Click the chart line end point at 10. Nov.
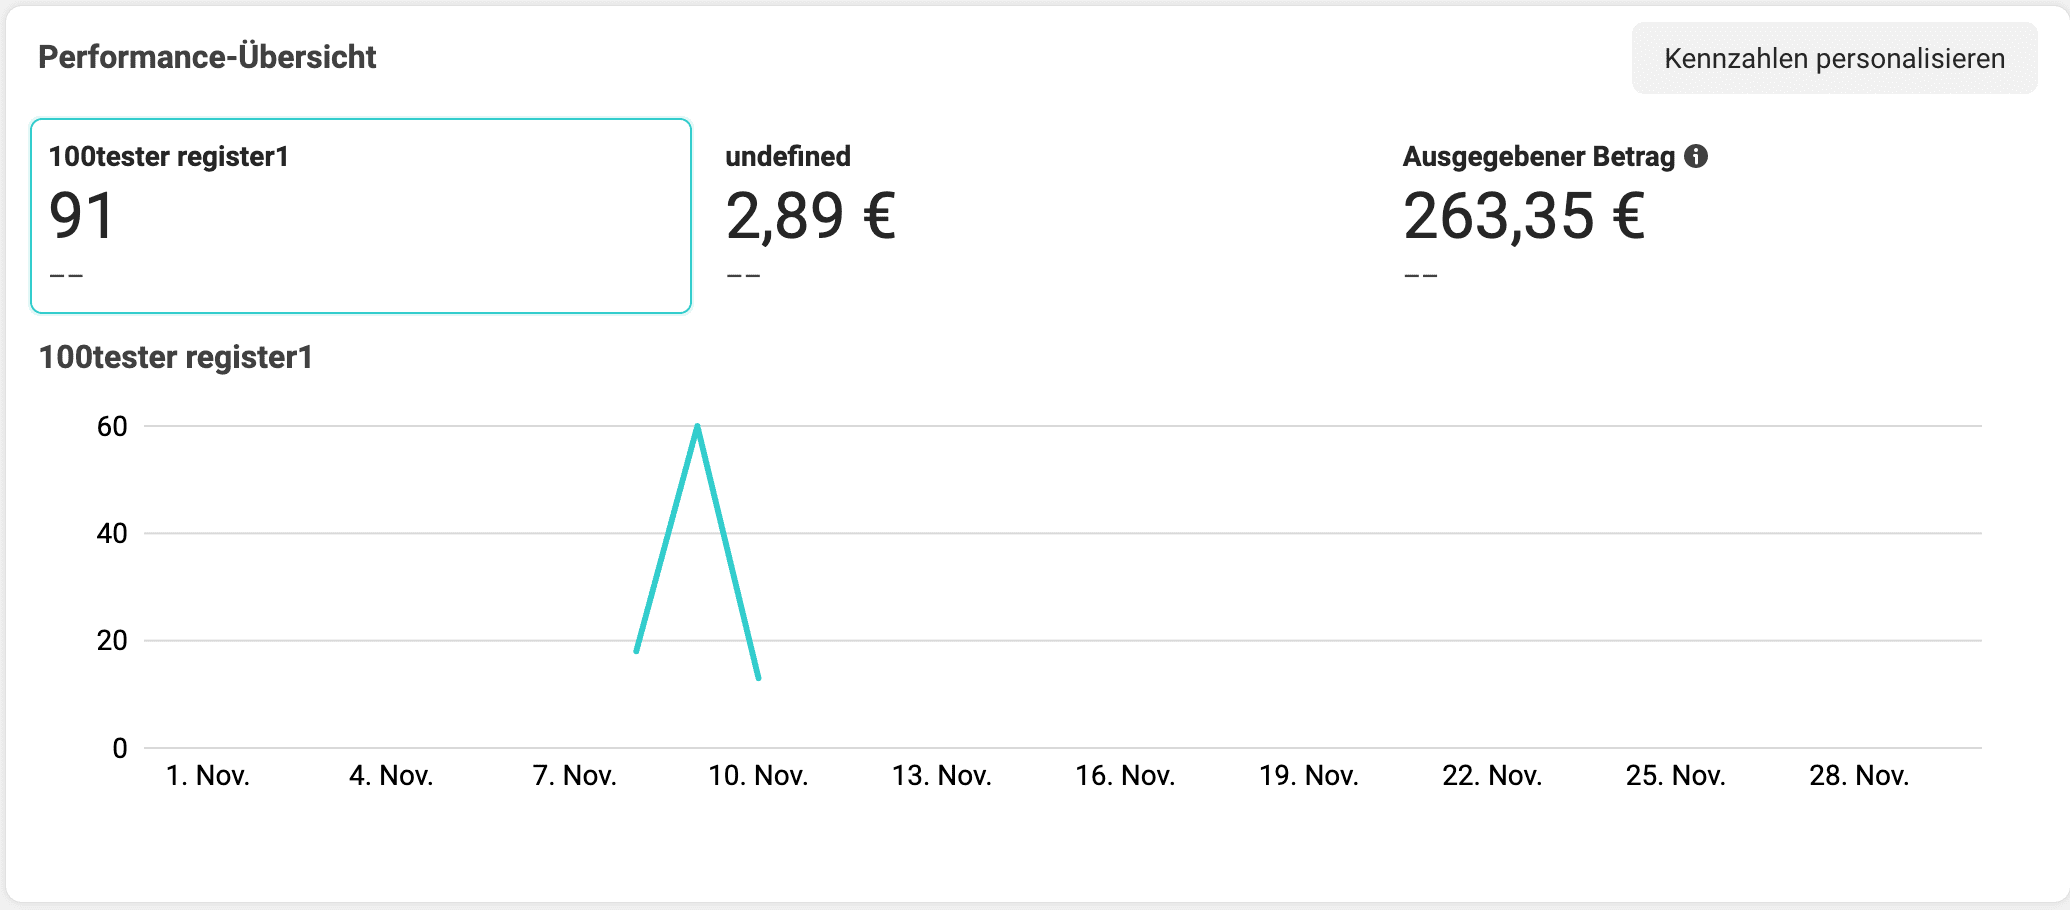Viewport: 2070px width, 910px height. [x=759, y=678]
